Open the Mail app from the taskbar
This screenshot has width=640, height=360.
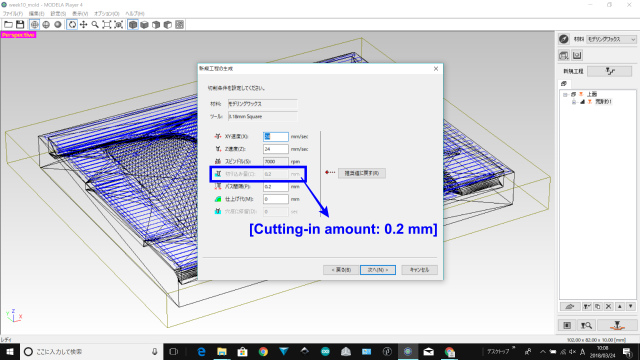click(x=429, y=351)
